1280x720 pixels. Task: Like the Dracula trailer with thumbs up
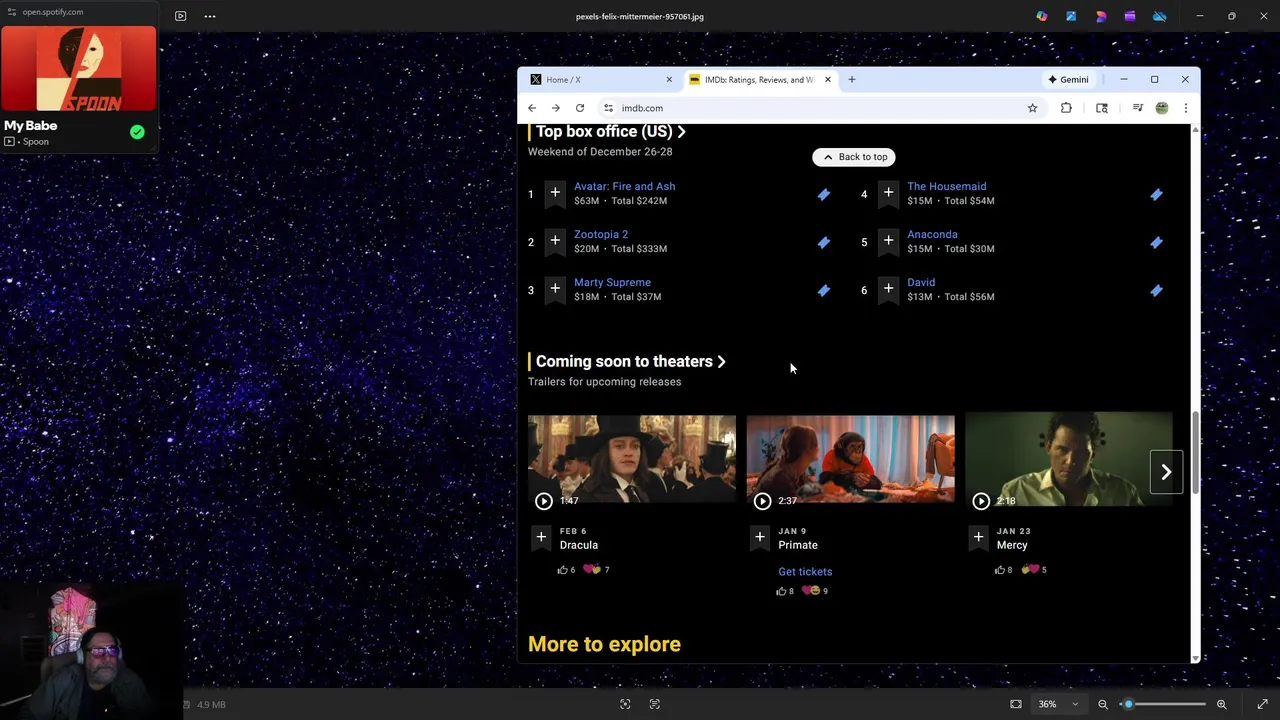pyautogui.click(x=563, y=570)
